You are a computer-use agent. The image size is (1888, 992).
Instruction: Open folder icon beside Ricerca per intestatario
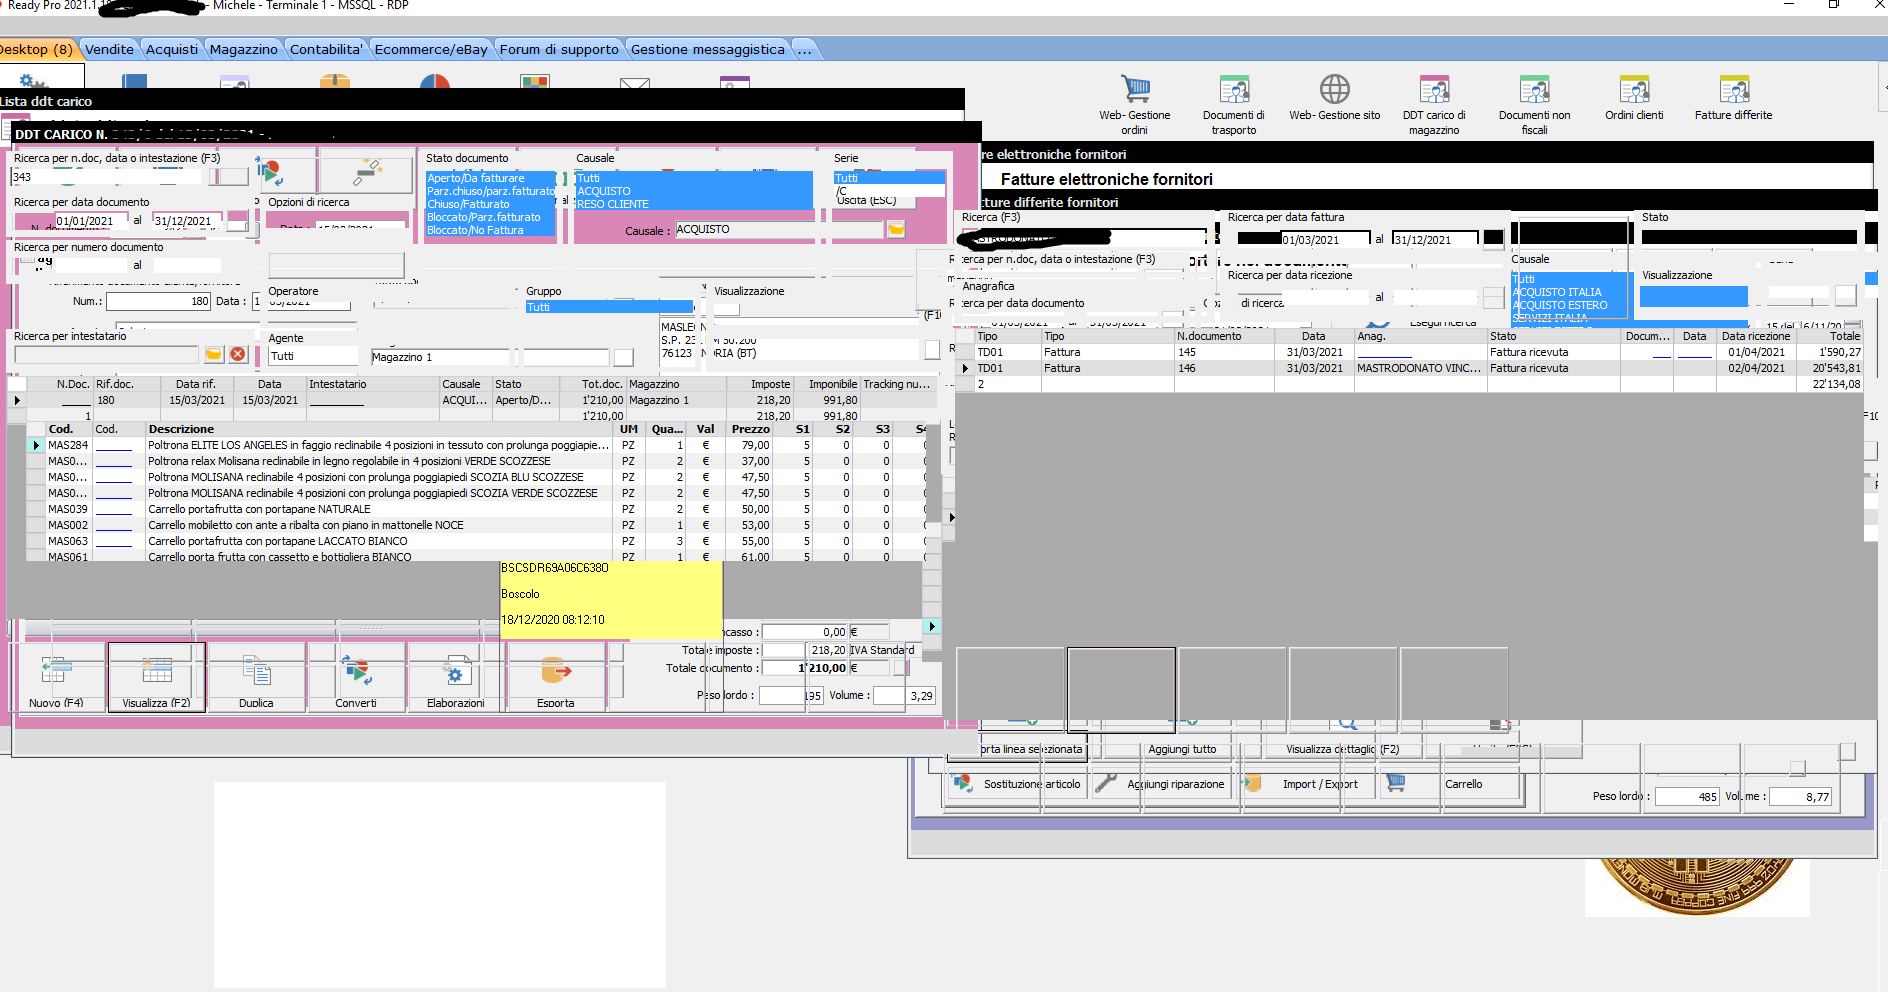213,355
